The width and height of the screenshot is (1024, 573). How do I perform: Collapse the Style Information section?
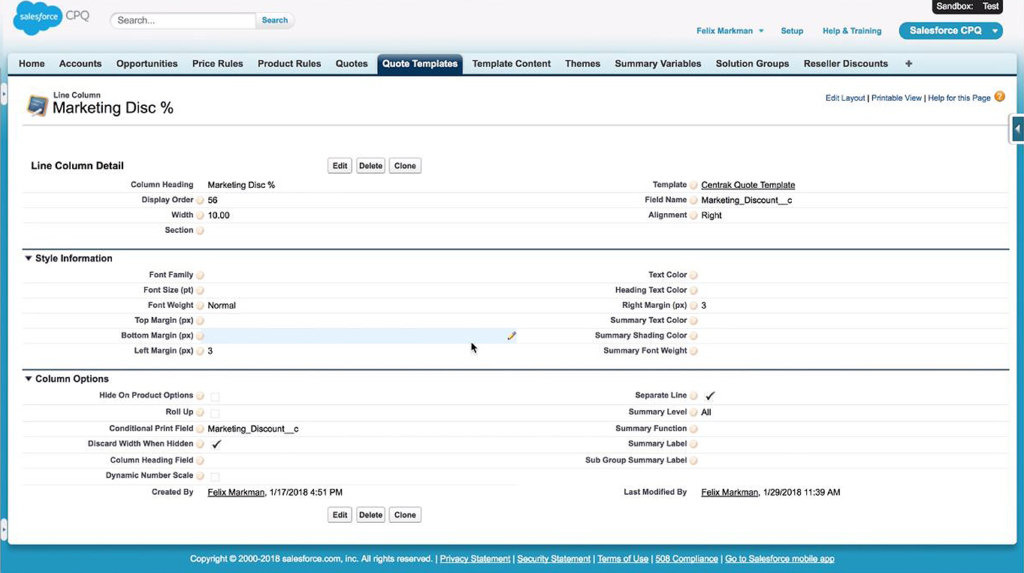click(28, 258)
